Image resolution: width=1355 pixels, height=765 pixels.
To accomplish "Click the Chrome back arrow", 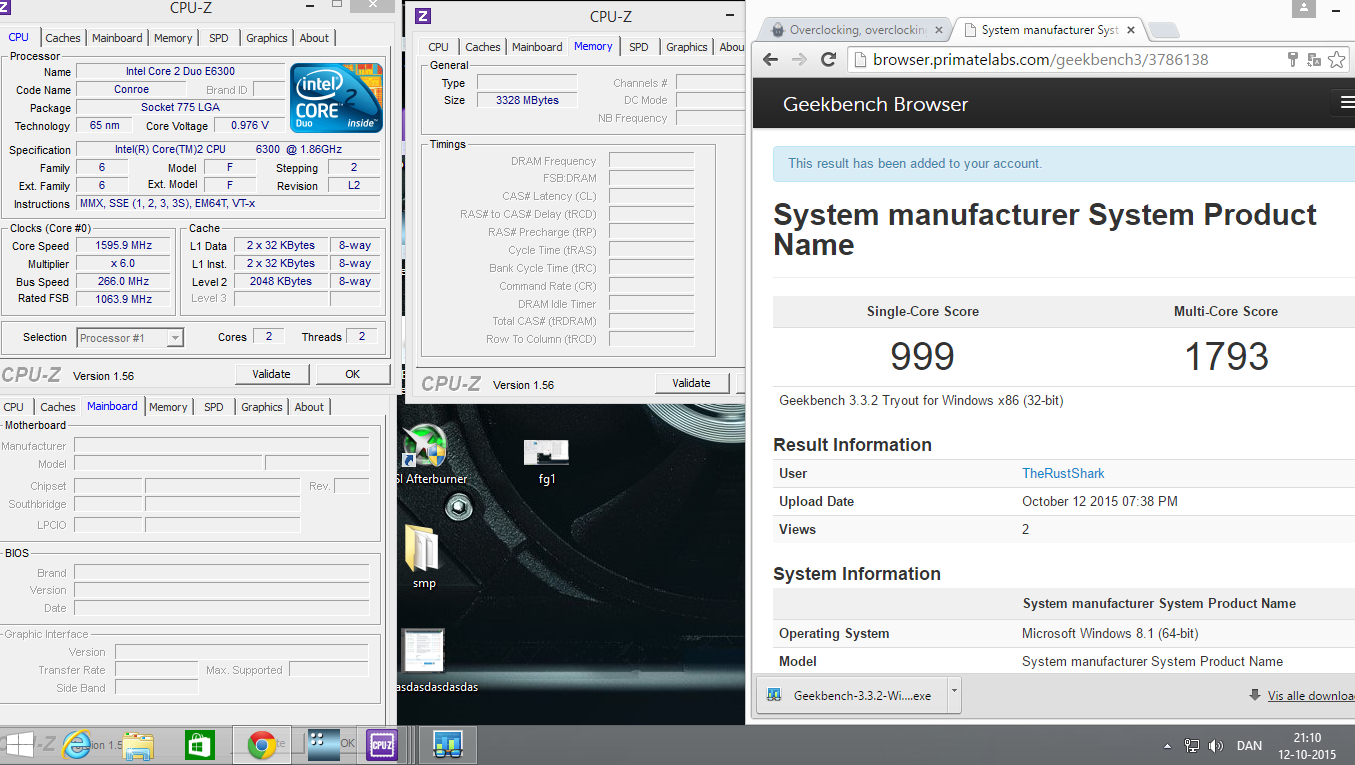I will tap(770, 60).
